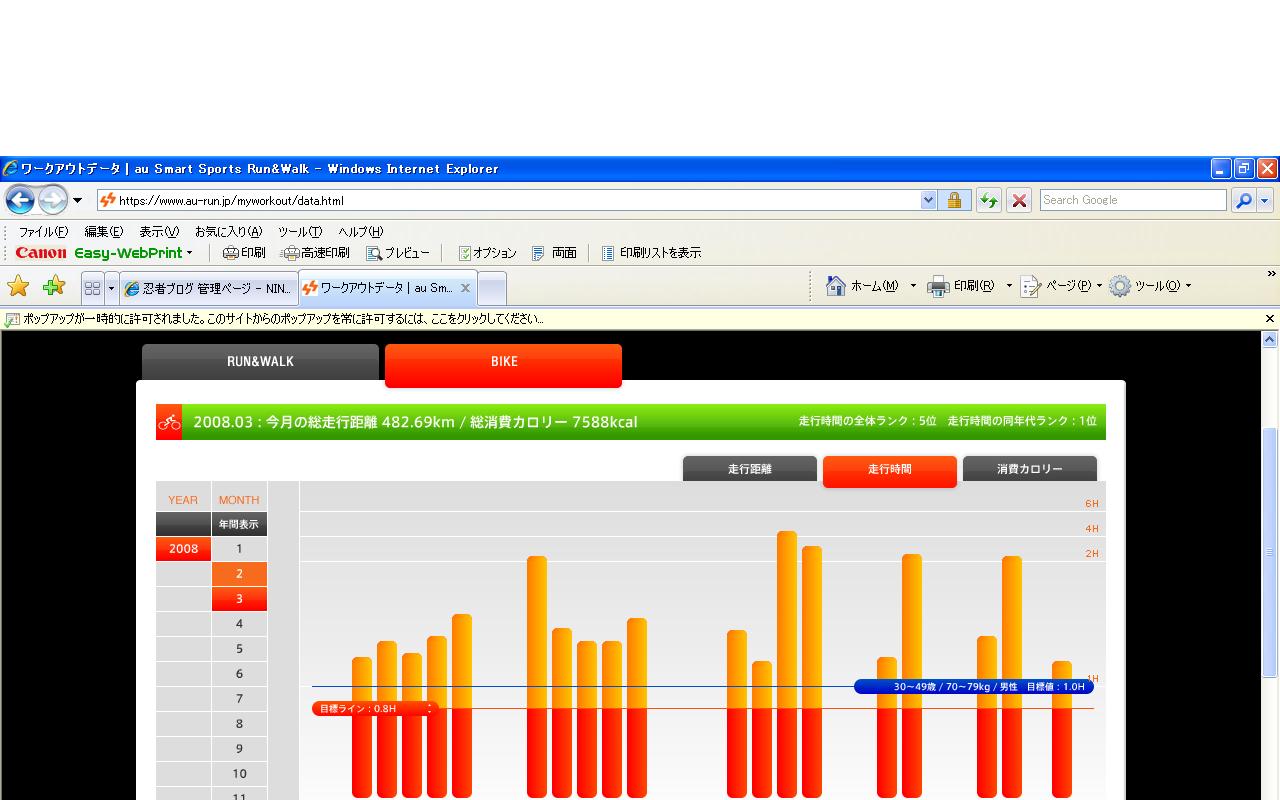Click the popup information bar message
The image size is (1280, 800).
(x=283, y=319)
